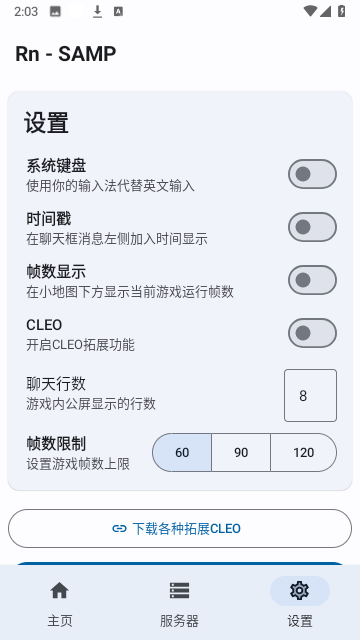Image resolution: width=360 pixels, height=640 pixels.
Task: Toggle the 帧数显示 switch
Action: (x=312, y=280)
